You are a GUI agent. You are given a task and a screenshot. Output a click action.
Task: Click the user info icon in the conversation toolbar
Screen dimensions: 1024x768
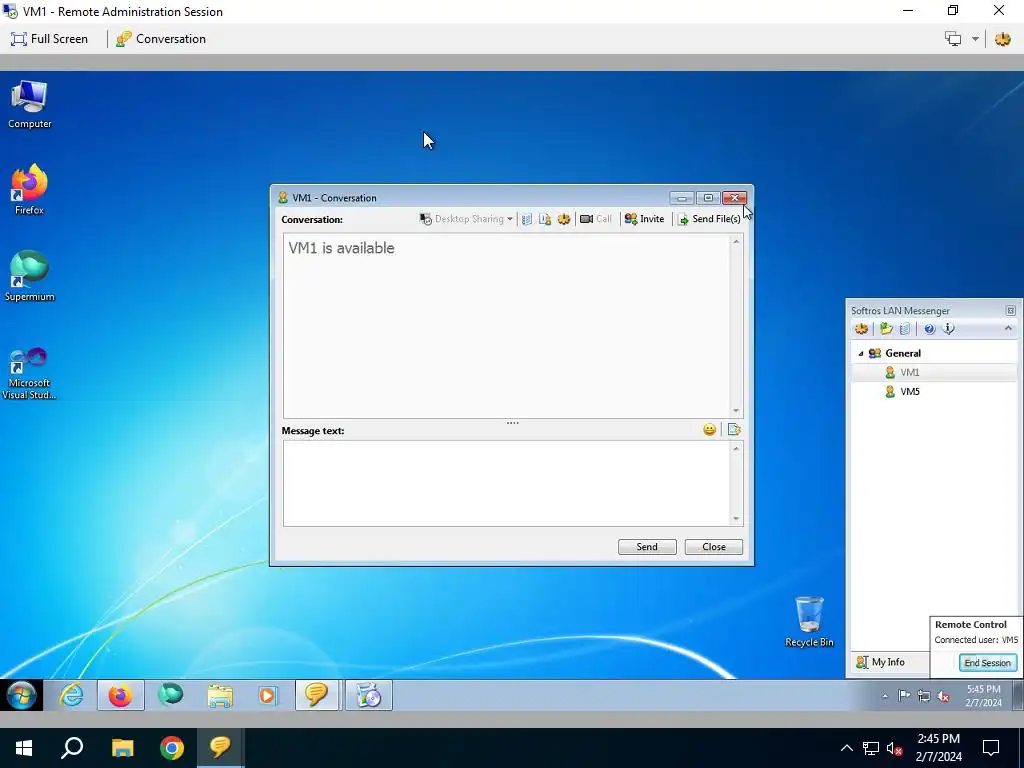tap(545, 219)
